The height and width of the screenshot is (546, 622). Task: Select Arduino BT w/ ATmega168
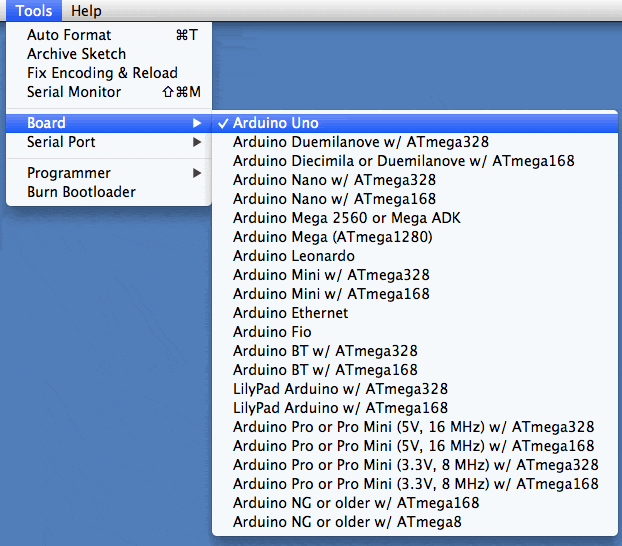415,370
